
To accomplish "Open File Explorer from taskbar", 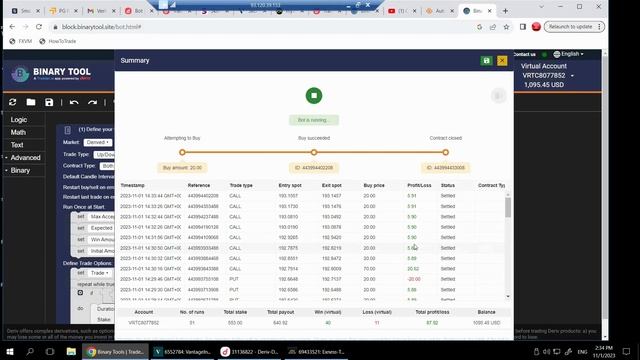I will tap(71, 351).
